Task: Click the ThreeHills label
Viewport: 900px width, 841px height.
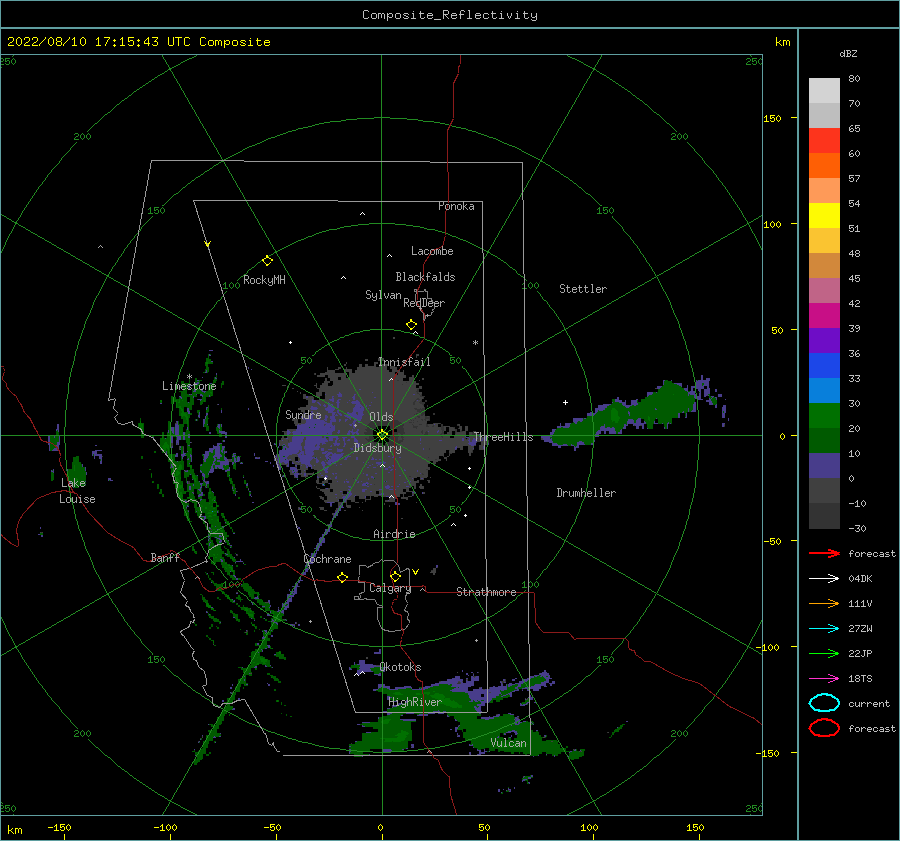Action: 503,437
